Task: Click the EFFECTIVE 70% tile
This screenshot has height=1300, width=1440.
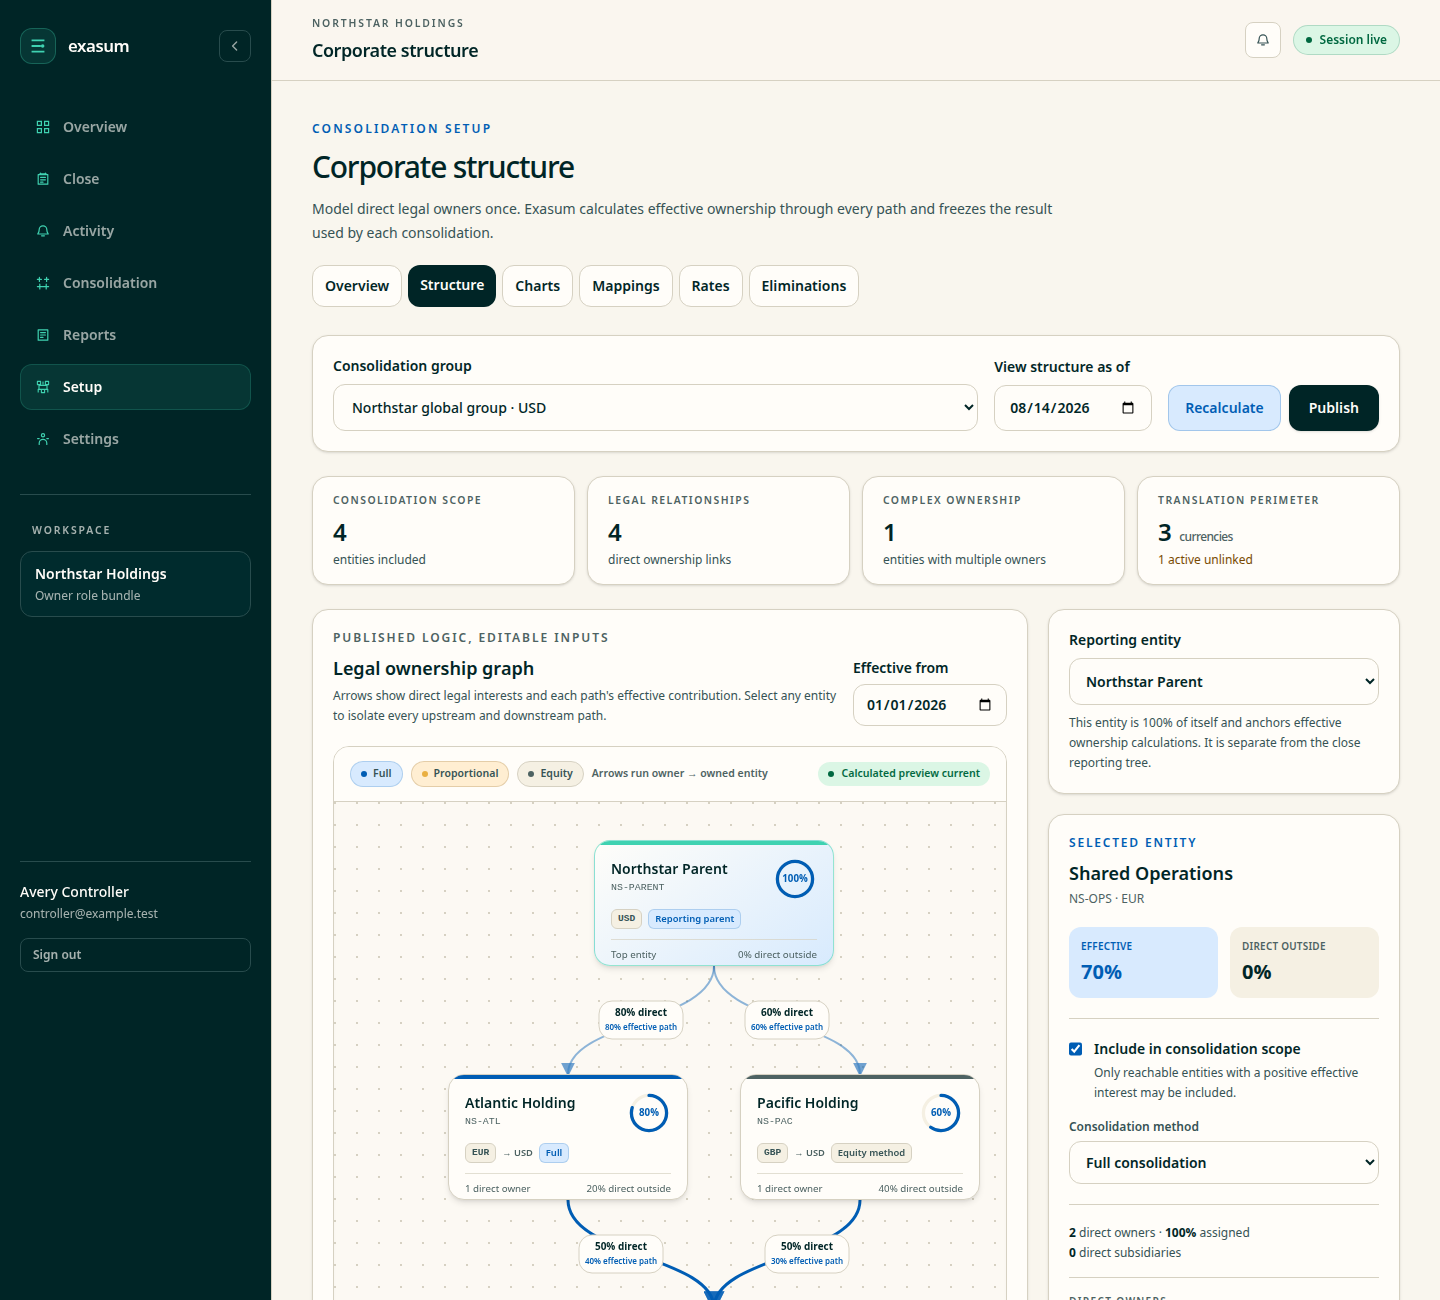Action: pos(1143,962)
